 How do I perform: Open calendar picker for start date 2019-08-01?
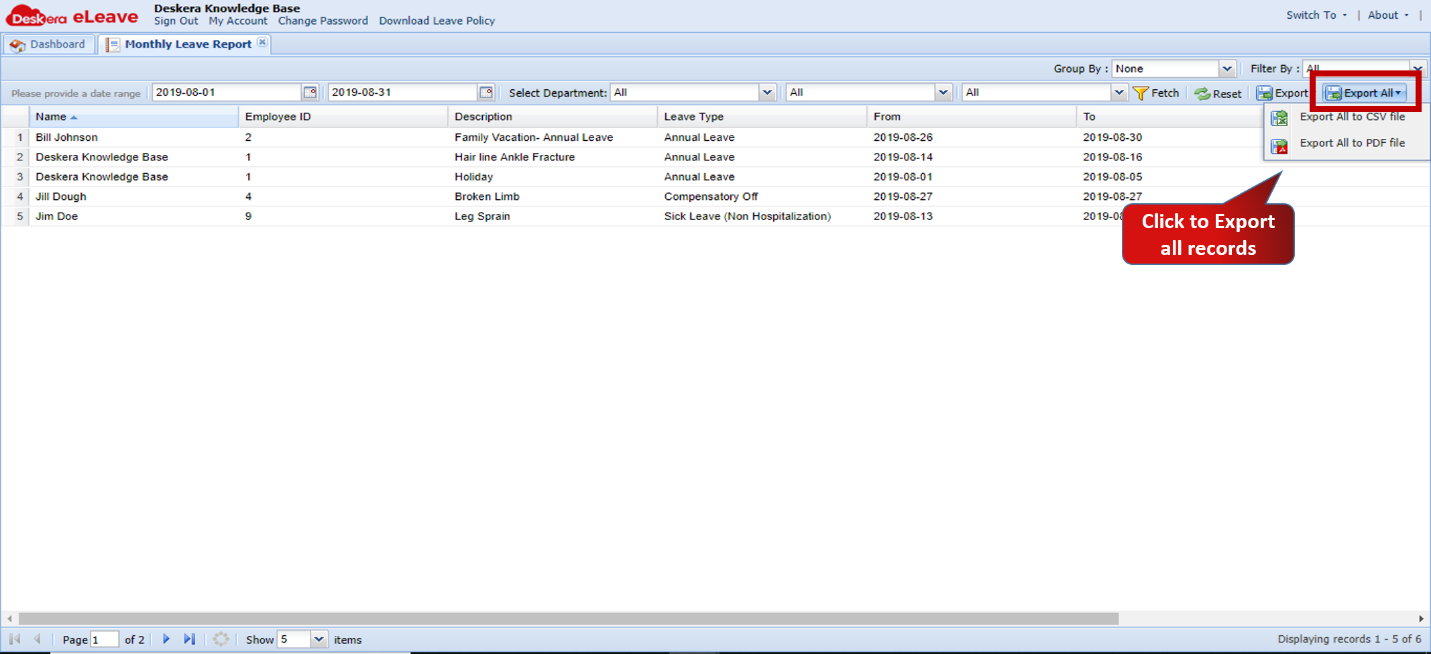[310, 92]
